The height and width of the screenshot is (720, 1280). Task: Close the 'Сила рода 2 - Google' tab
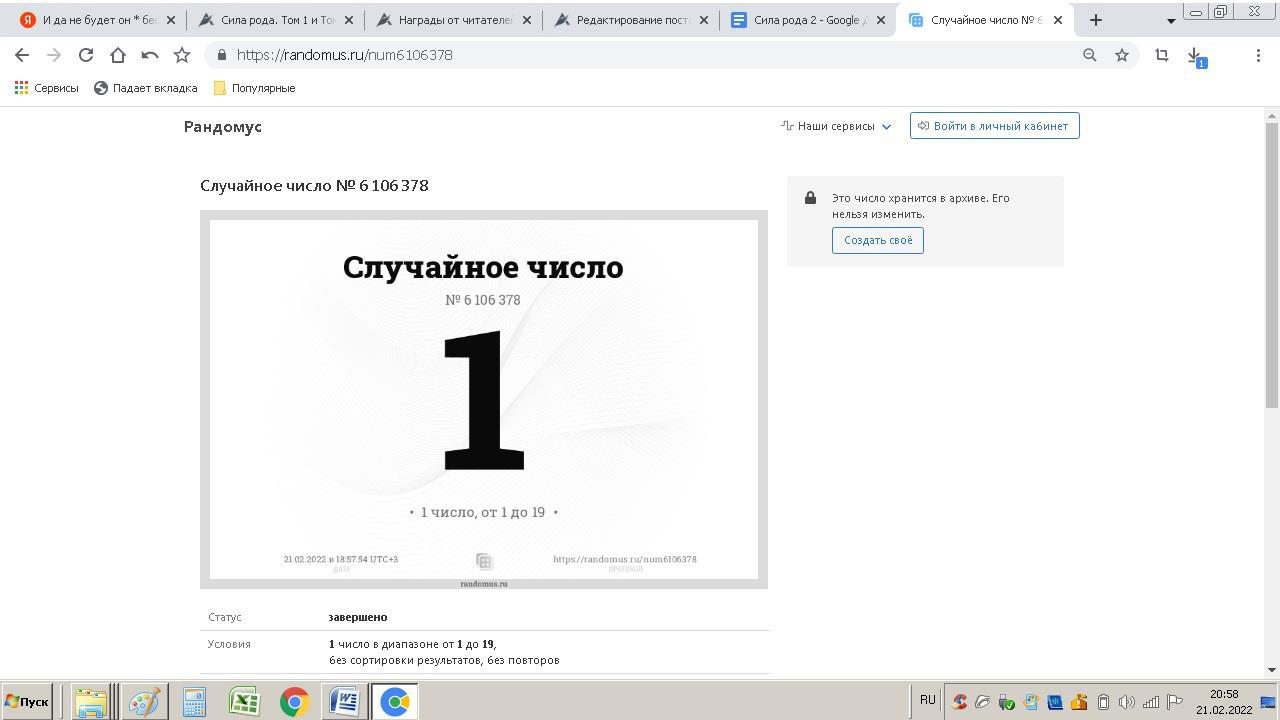(x=881, y=20)
